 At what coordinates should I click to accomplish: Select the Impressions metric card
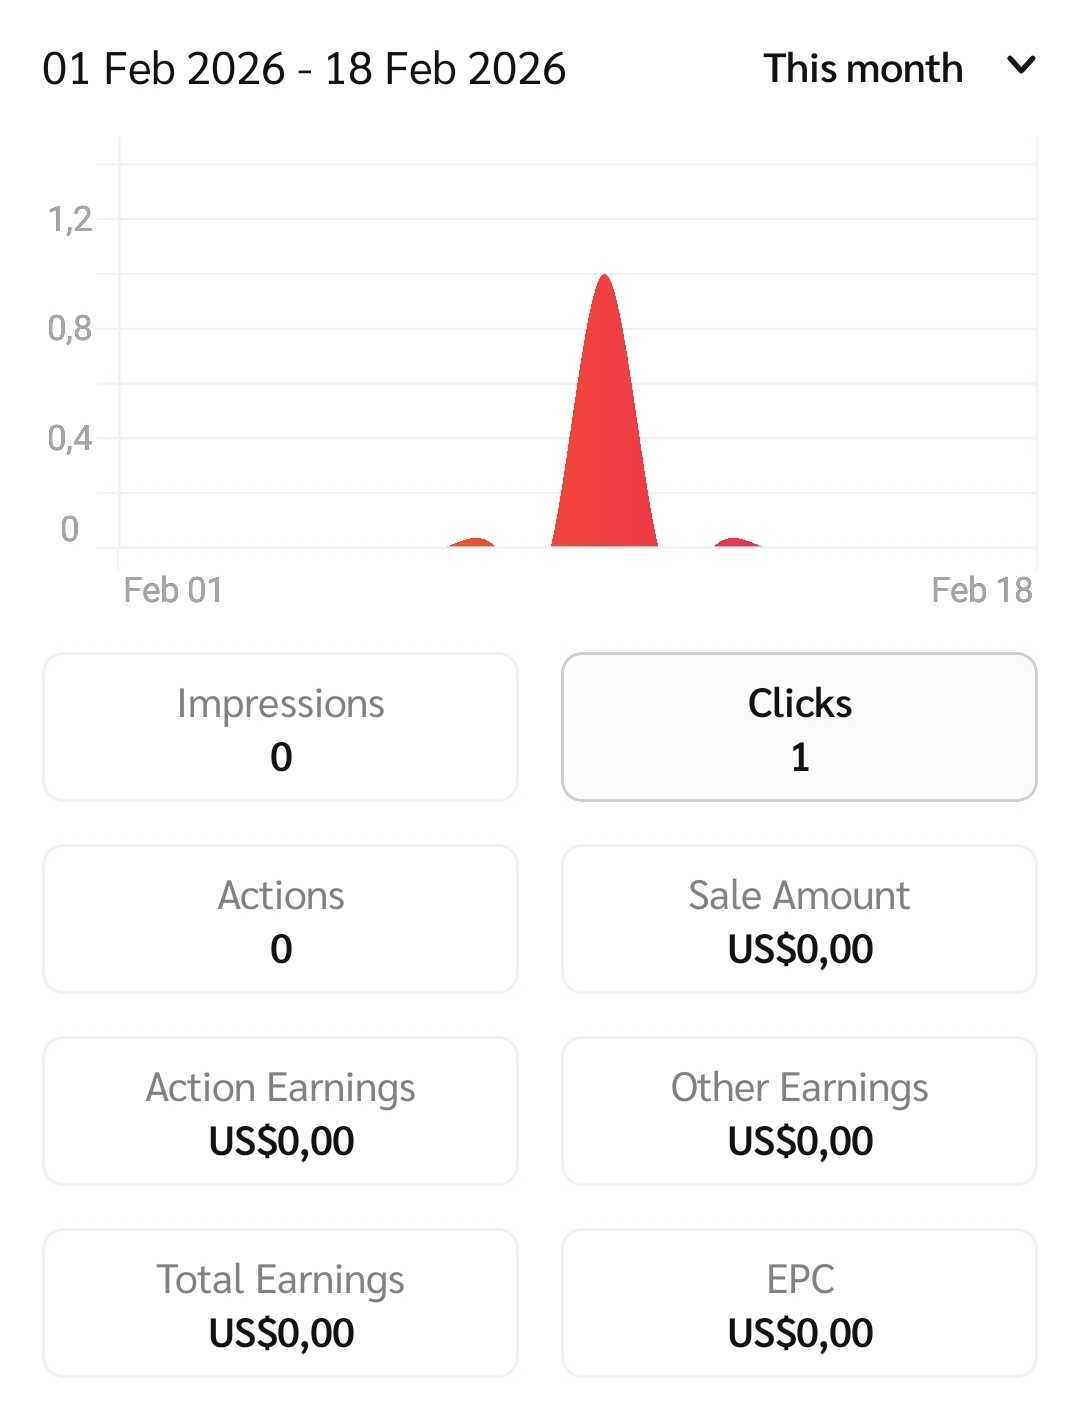[x=281, y=727]
